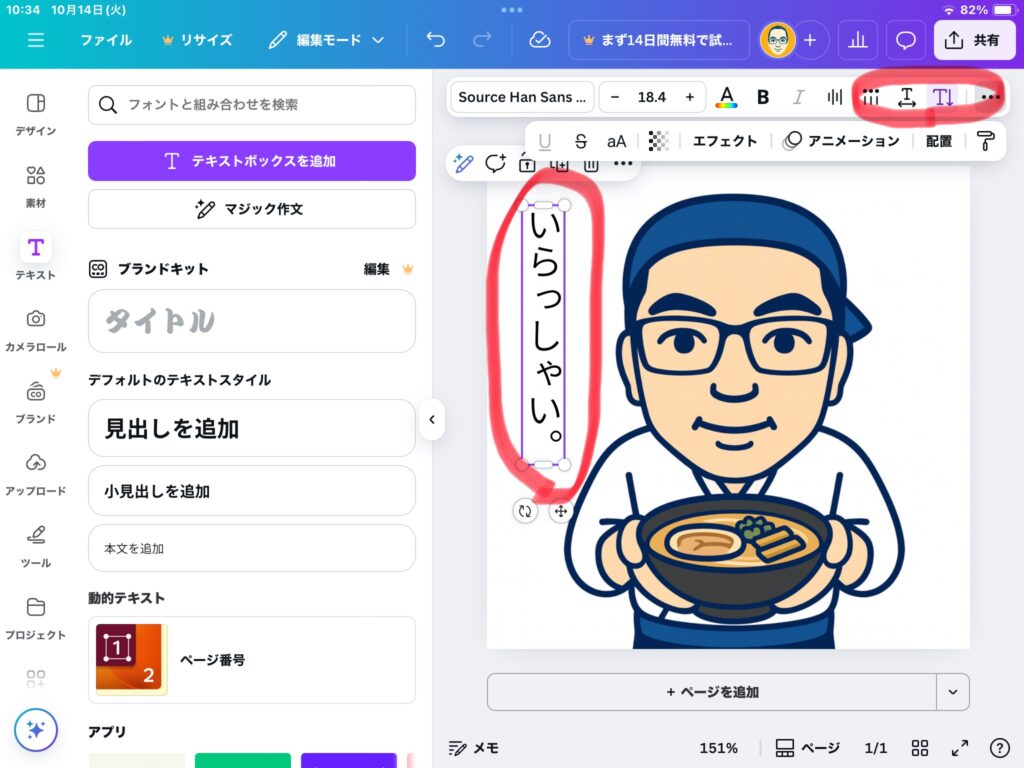Click the テキストボックスを追加 button
Viewport: 1024px width, 768px height.
click(252, 161)
